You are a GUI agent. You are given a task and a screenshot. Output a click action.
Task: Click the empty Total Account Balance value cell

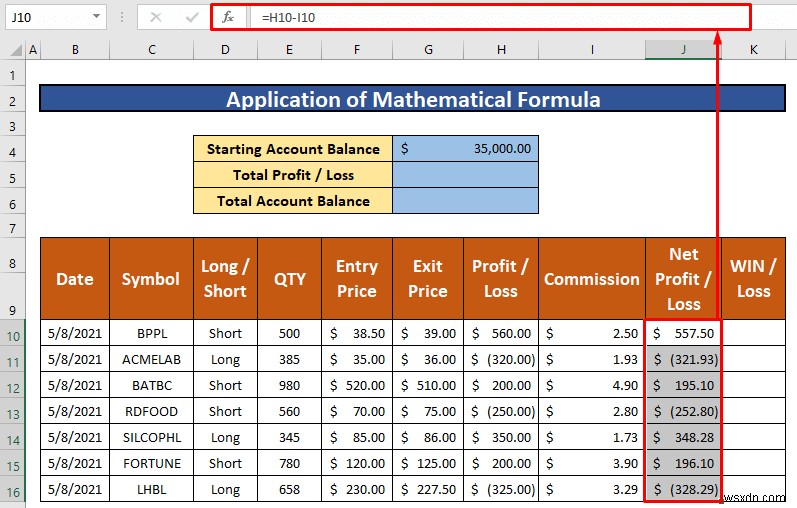point(466,201)
